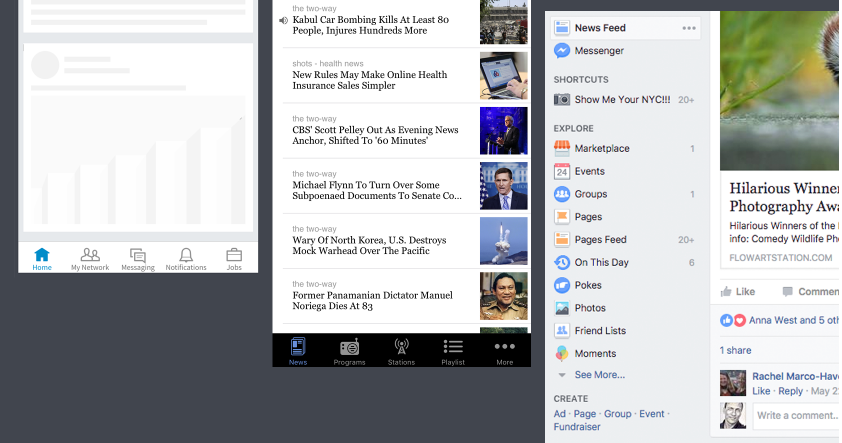The height and width of the screenshot is (443, 842).
Task: Open the More tab in news app
Action: (x=504, y=351)
